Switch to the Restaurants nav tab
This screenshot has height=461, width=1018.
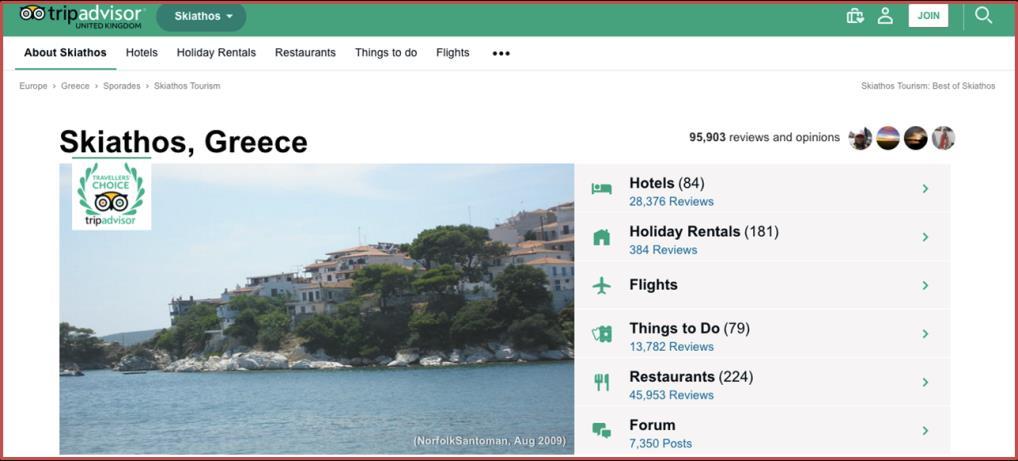[x=305, y=53]
